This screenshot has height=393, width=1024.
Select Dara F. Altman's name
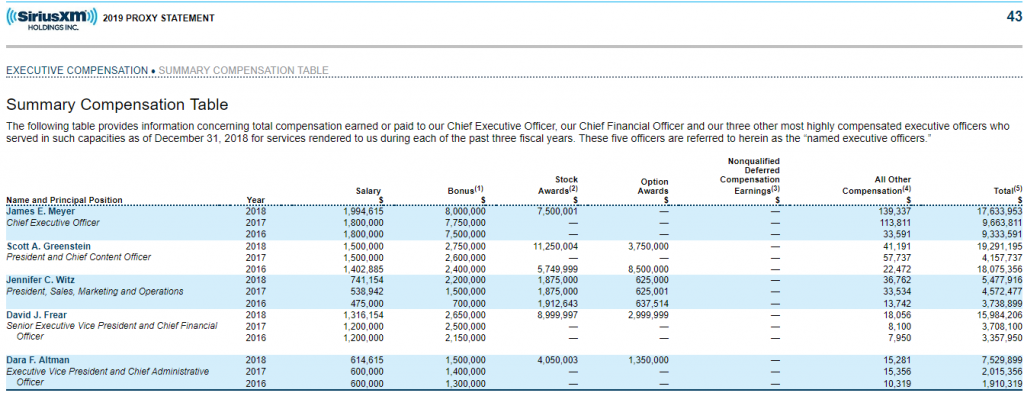coord(38,360)
